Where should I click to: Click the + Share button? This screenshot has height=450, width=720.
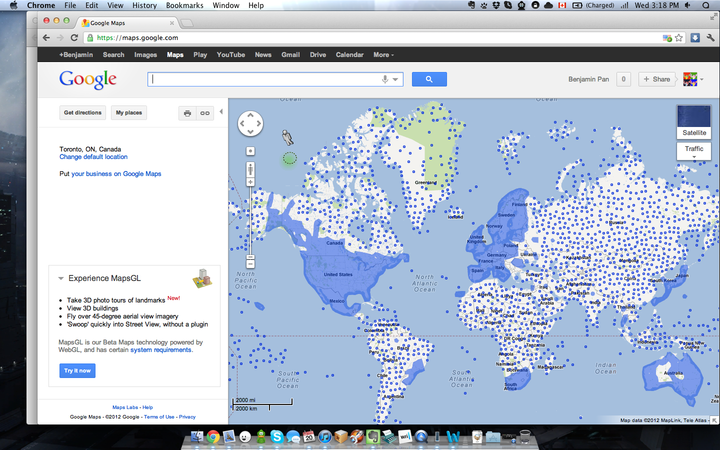coord(657,79)
